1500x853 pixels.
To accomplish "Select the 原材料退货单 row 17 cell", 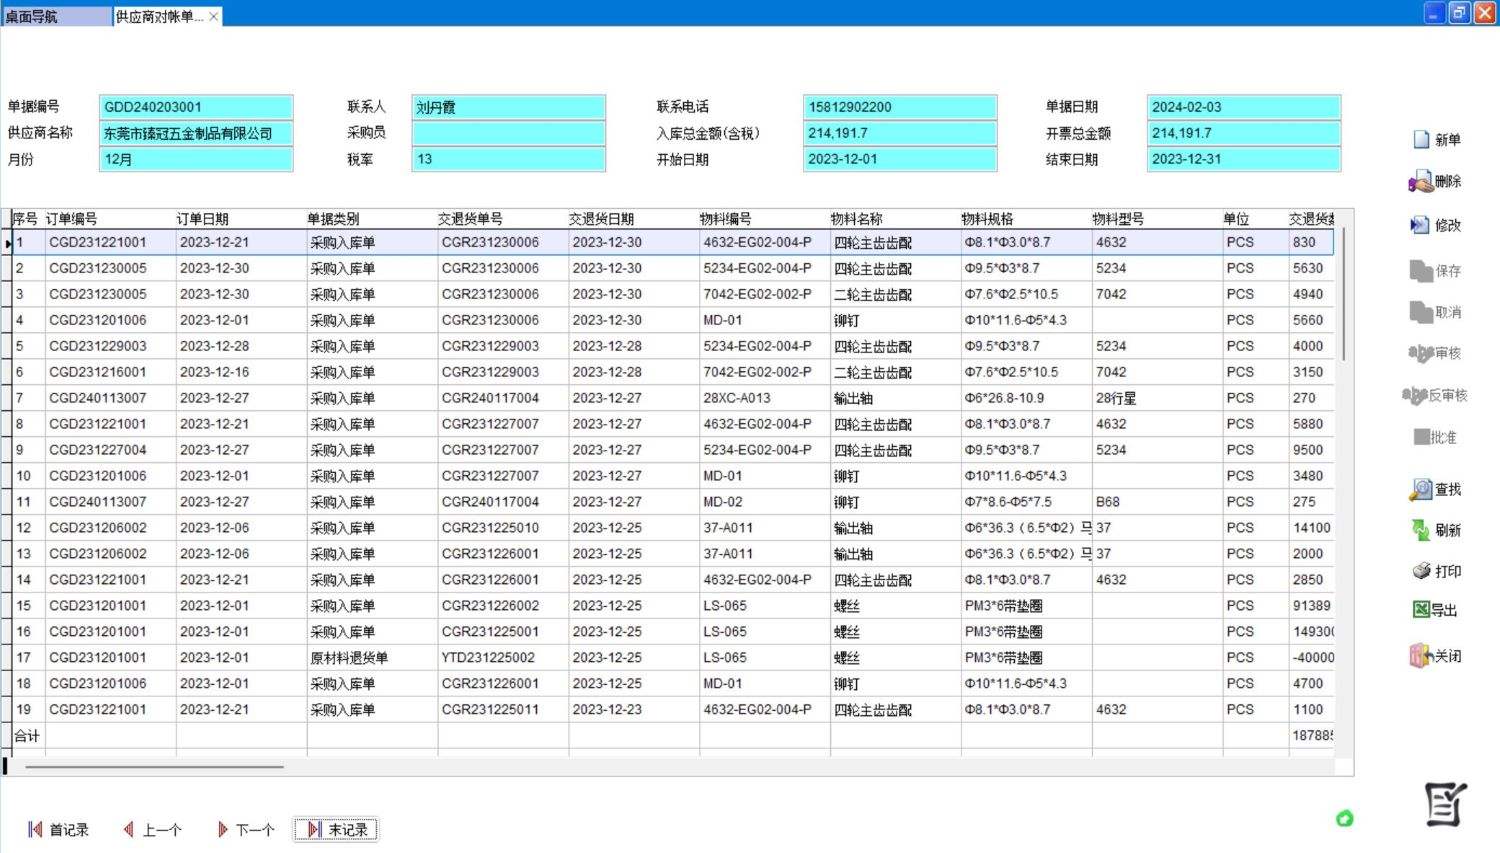I will pos(349,658).
